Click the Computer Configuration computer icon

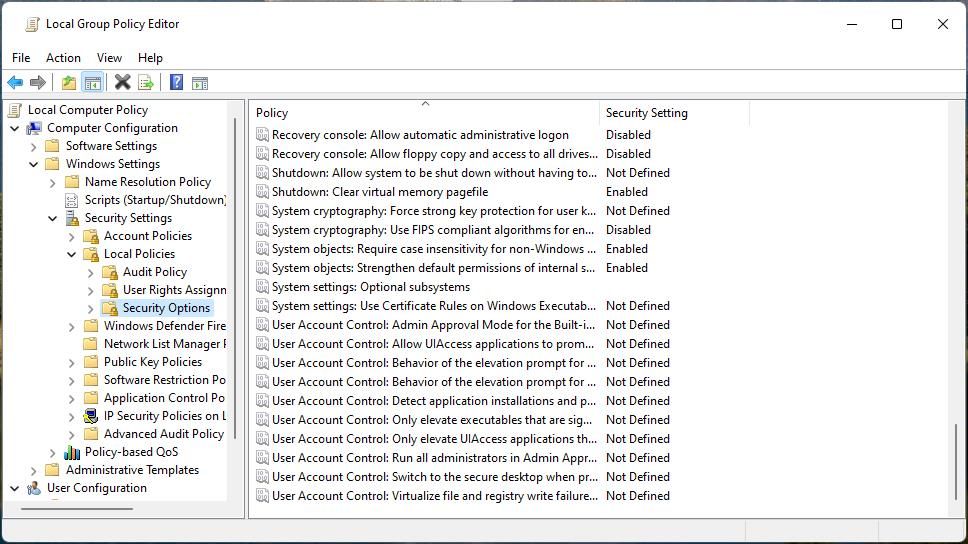(34, 128)
